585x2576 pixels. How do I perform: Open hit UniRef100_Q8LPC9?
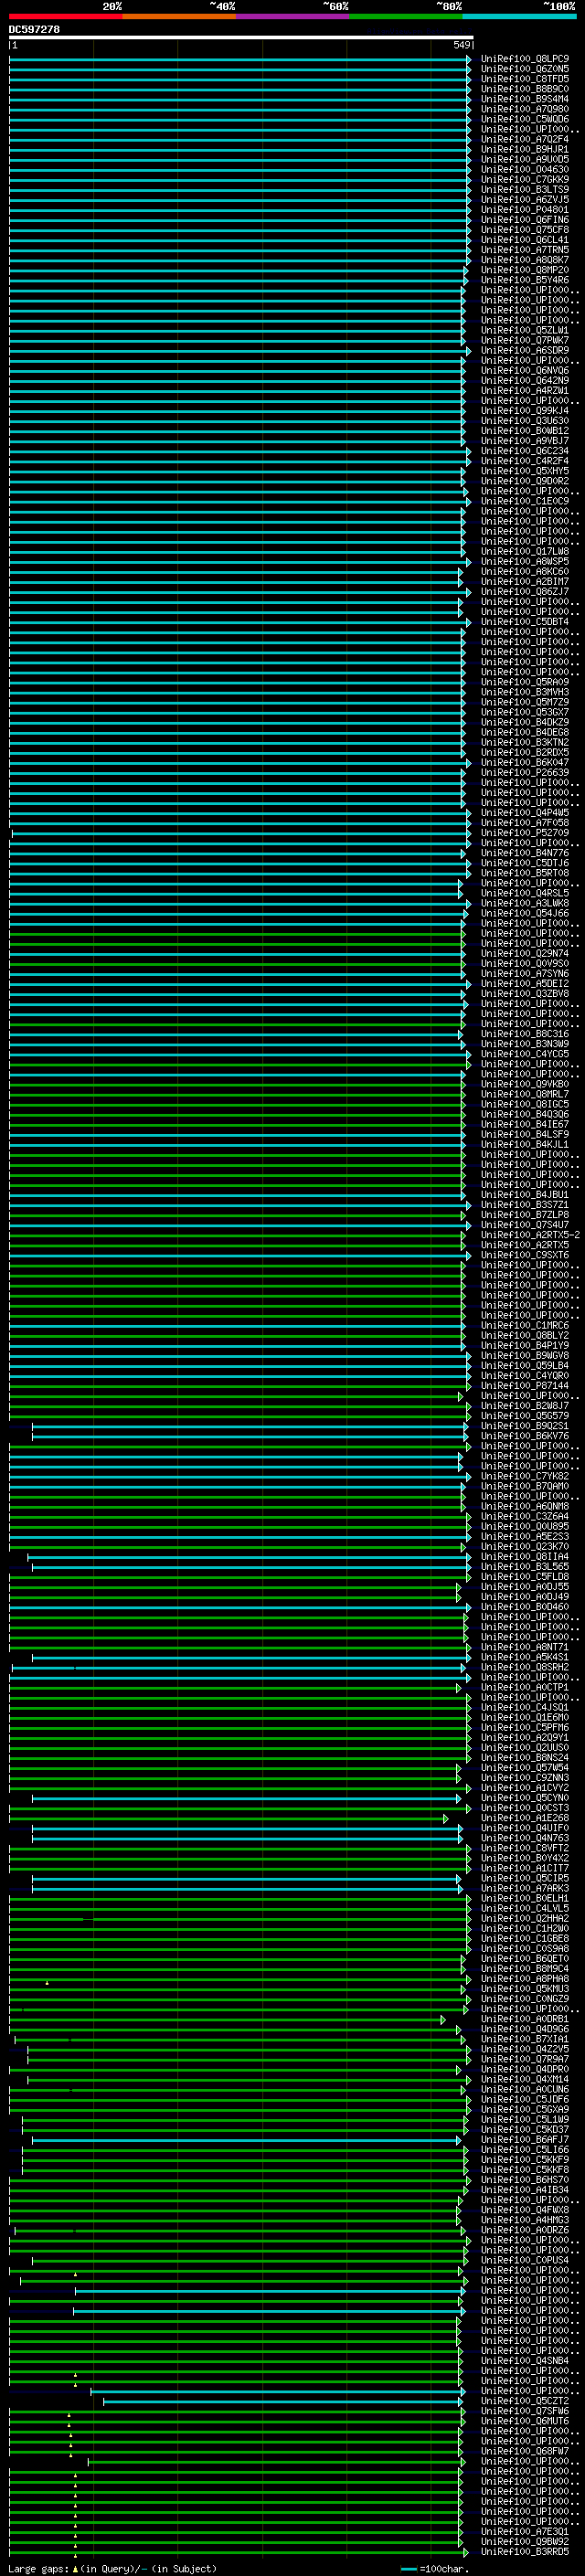tap(524, 59)
